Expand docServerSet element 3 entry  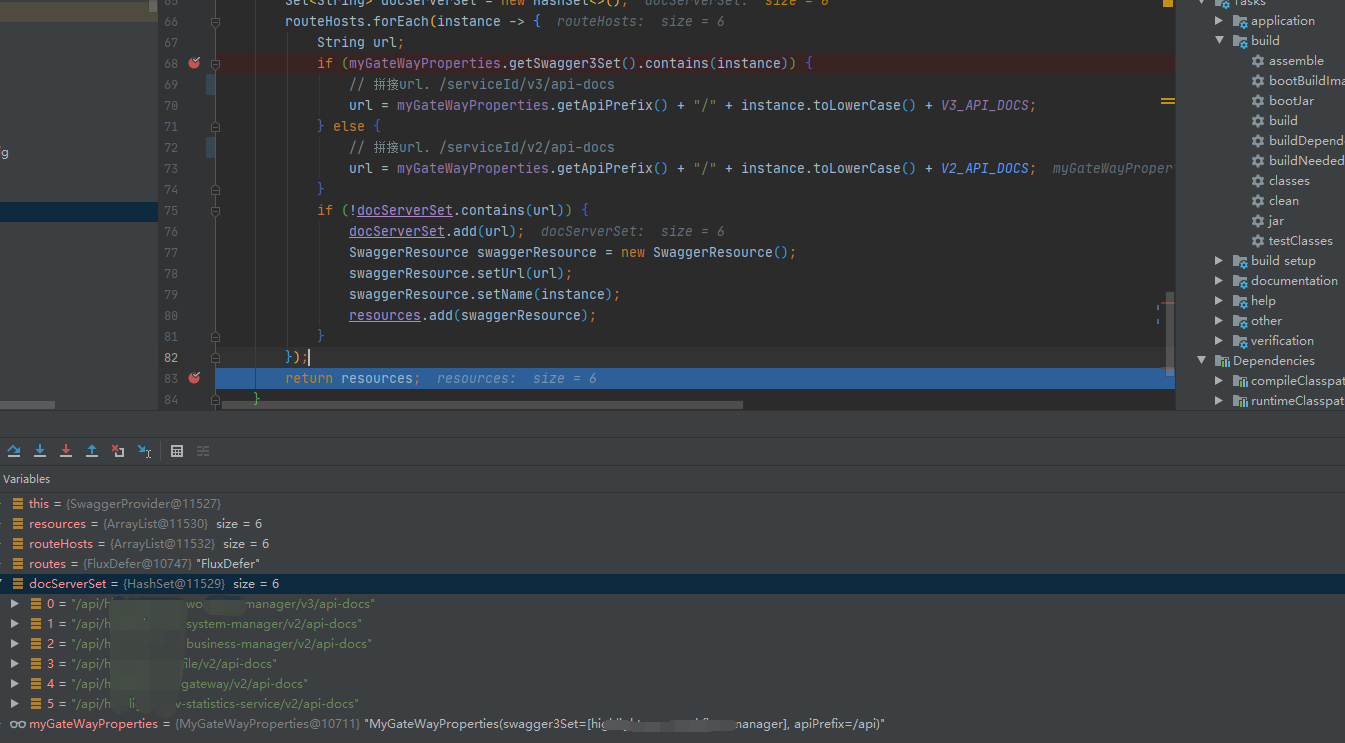point(14,664)
